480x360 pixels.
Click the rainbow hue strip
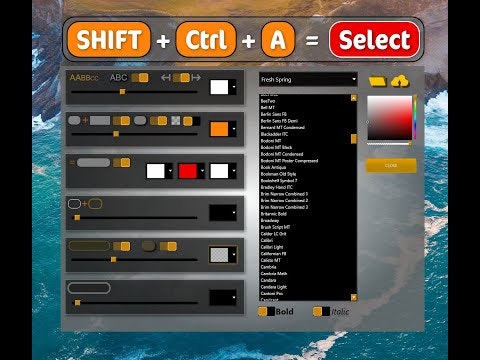(x=415, y=117)
